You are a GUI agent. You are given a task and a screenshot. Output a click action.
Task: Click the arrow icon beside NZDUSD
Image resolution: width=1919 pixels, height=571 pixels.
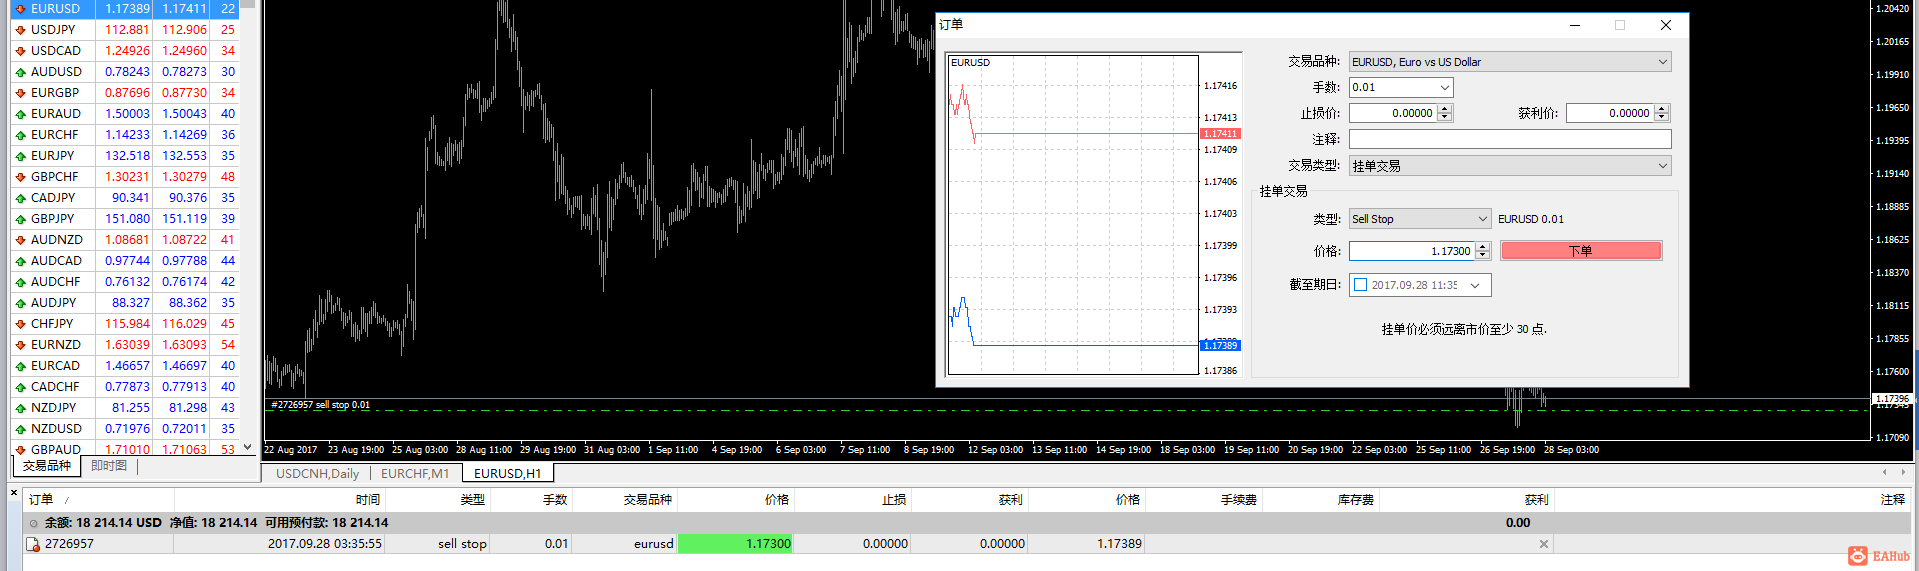tap(20, 429)
